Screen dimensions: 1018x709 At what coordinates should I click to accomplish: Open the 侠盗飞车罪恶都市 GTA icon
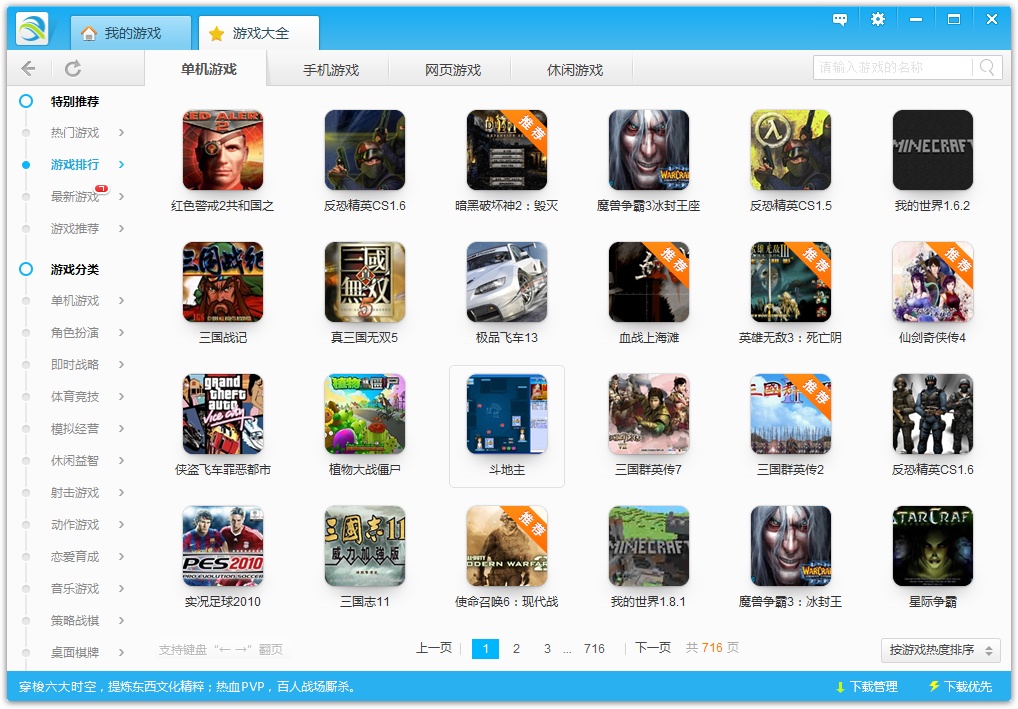(x=223, y=414)
